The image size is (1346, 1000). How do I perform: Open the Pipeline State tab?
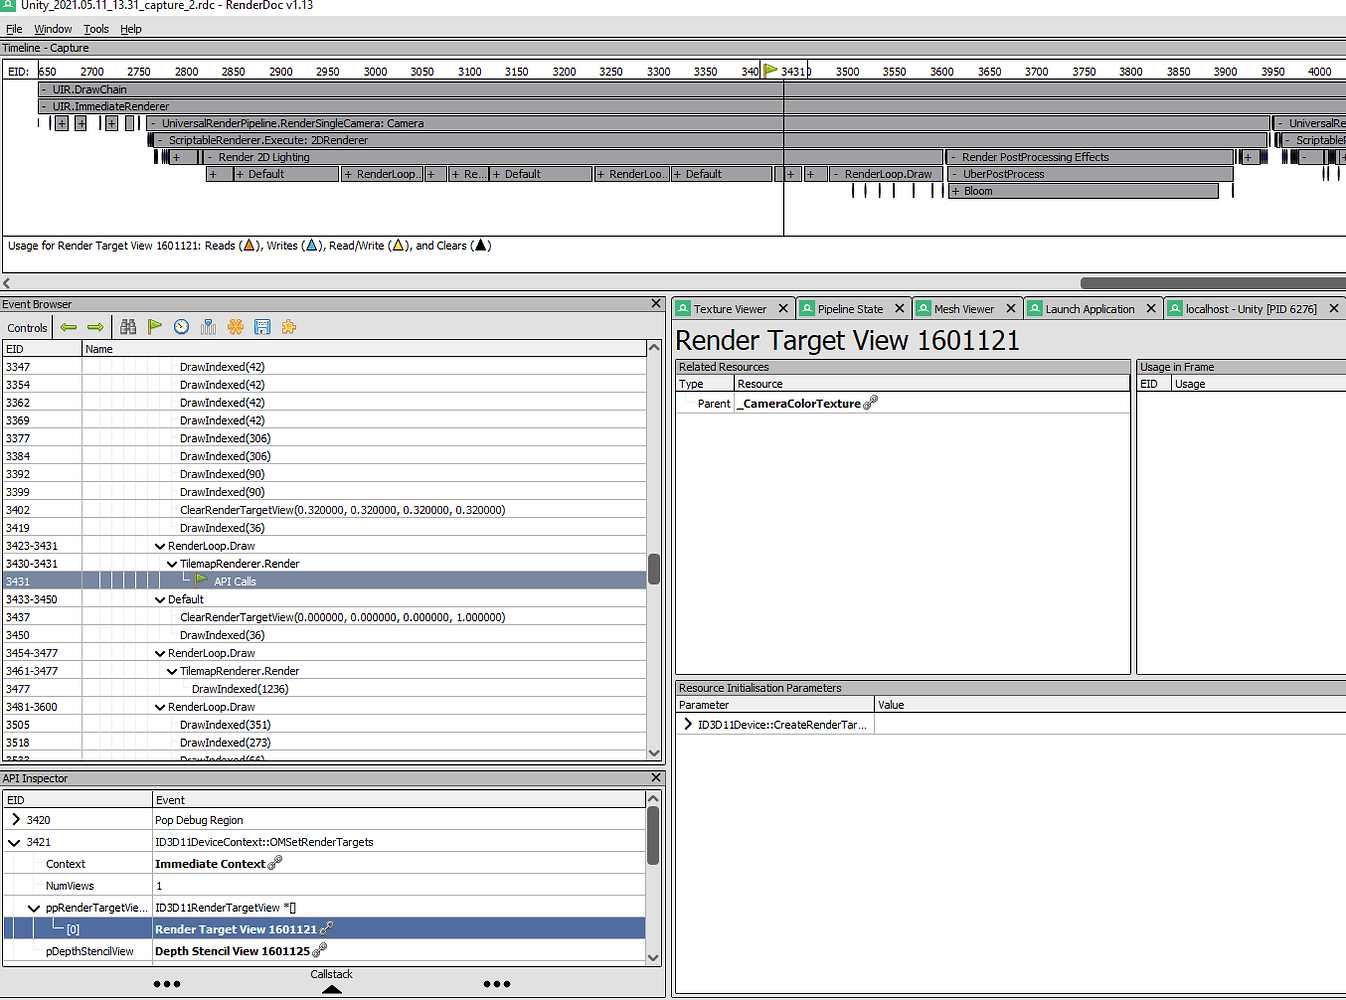(x=850, y=308)
